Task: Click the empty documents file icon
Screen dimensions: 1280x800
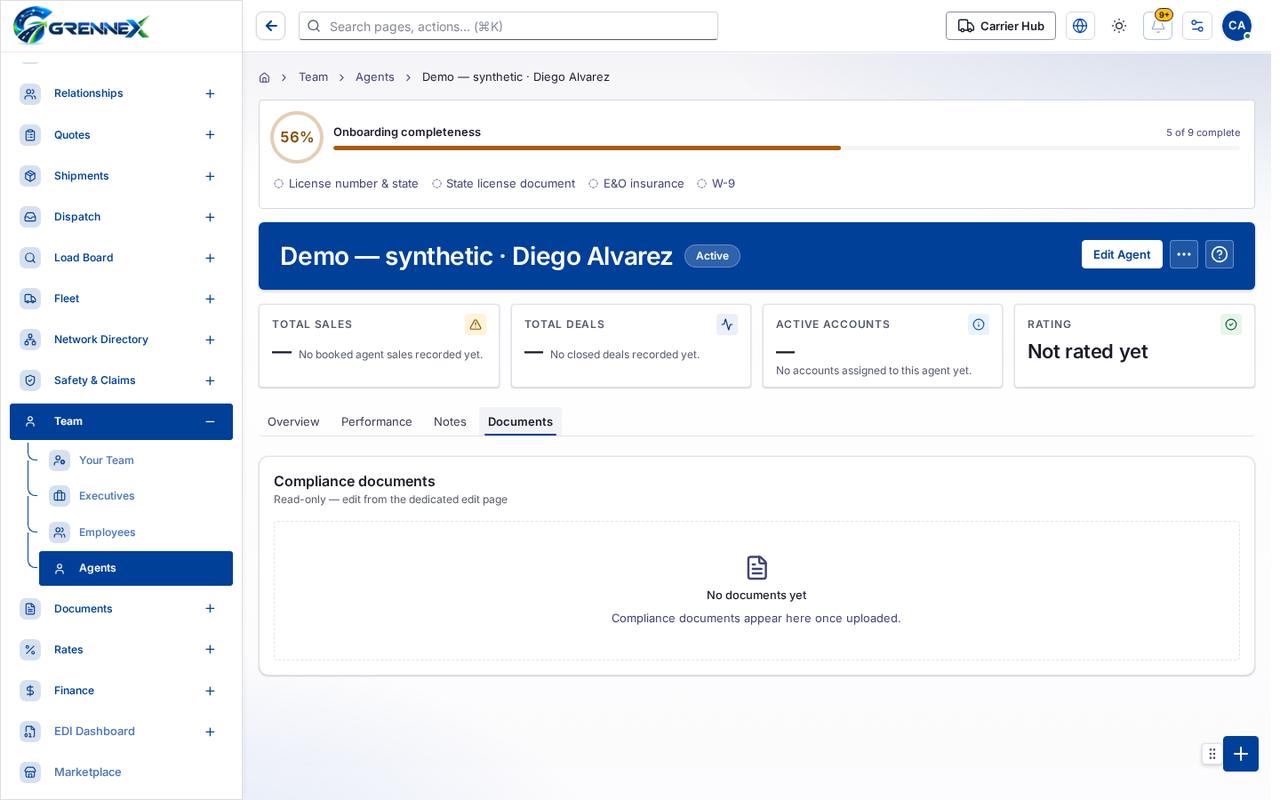Action: click(x=757, y=568)
